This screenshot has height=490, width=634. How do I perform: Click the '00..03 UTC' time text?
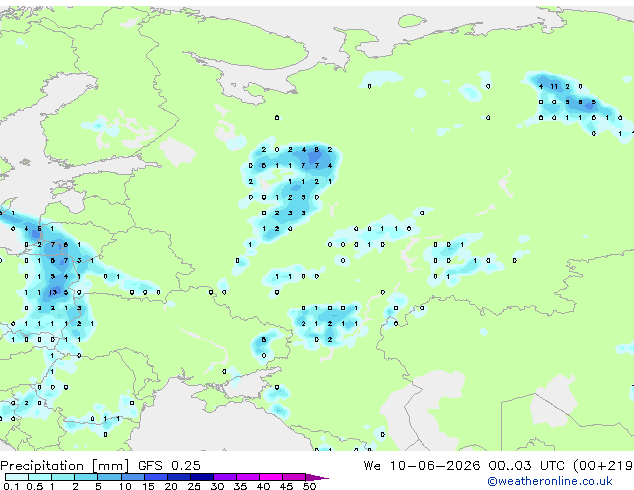point(526,466)
